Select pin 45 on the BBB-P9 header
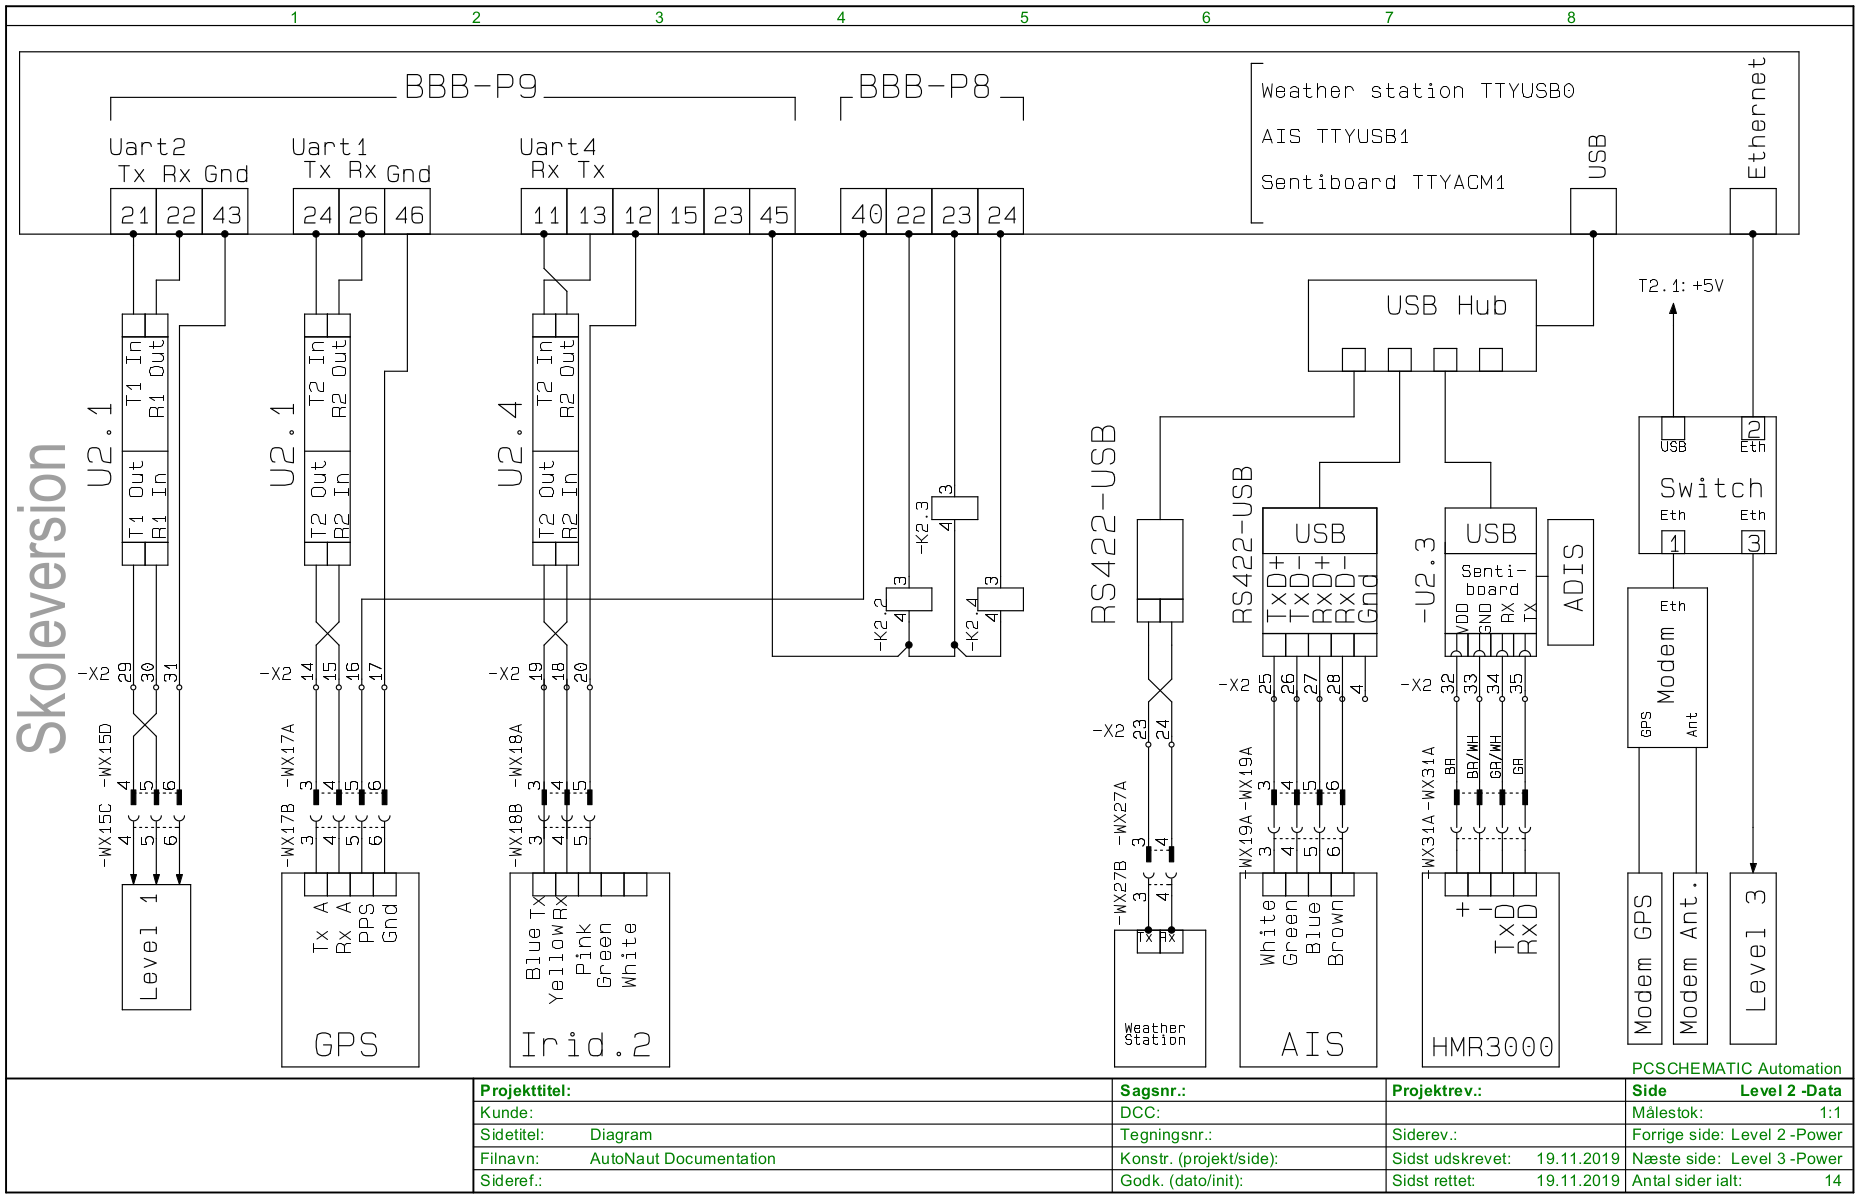The height and width of the screenshot is (1202, 1862). click(x=772, y=212)
